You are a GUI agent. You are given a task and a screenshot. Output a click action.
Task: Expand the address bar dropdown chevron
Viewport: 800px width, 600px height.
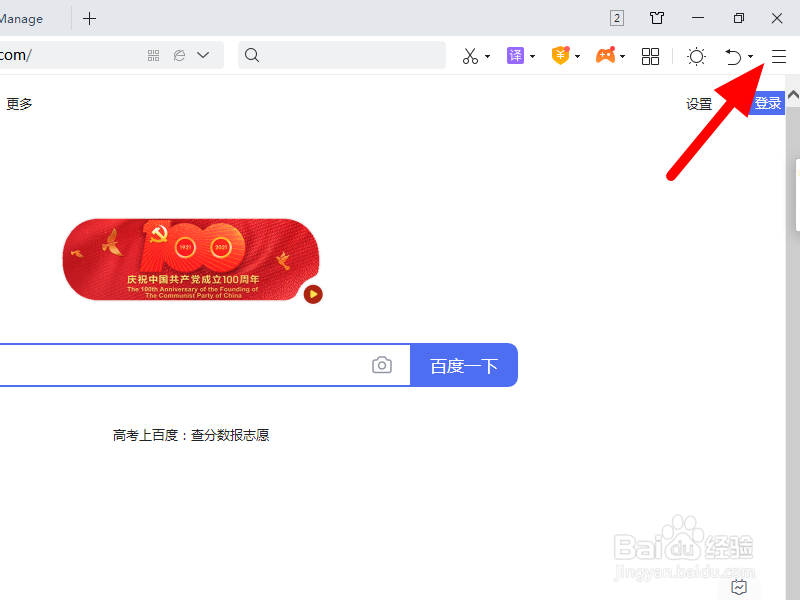pos(202,56)
